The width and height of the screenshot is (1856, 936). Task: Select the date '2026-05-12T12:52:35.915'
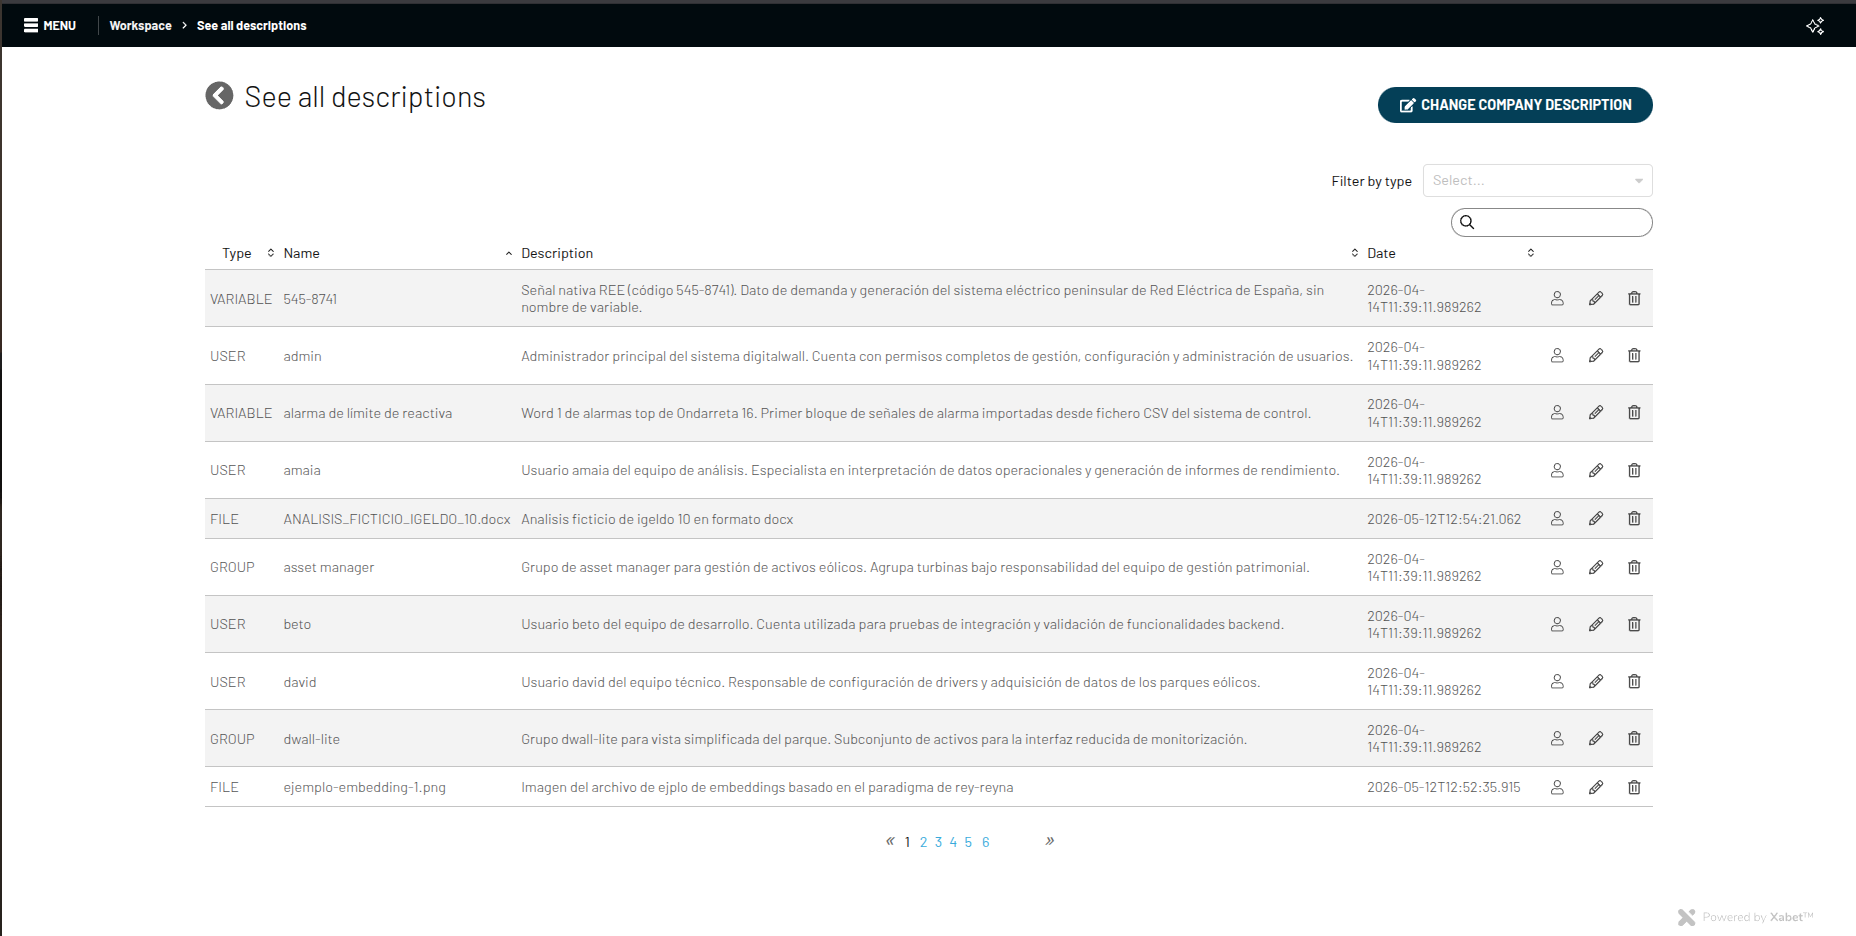pyautogui.click(x=1443, y=787)
